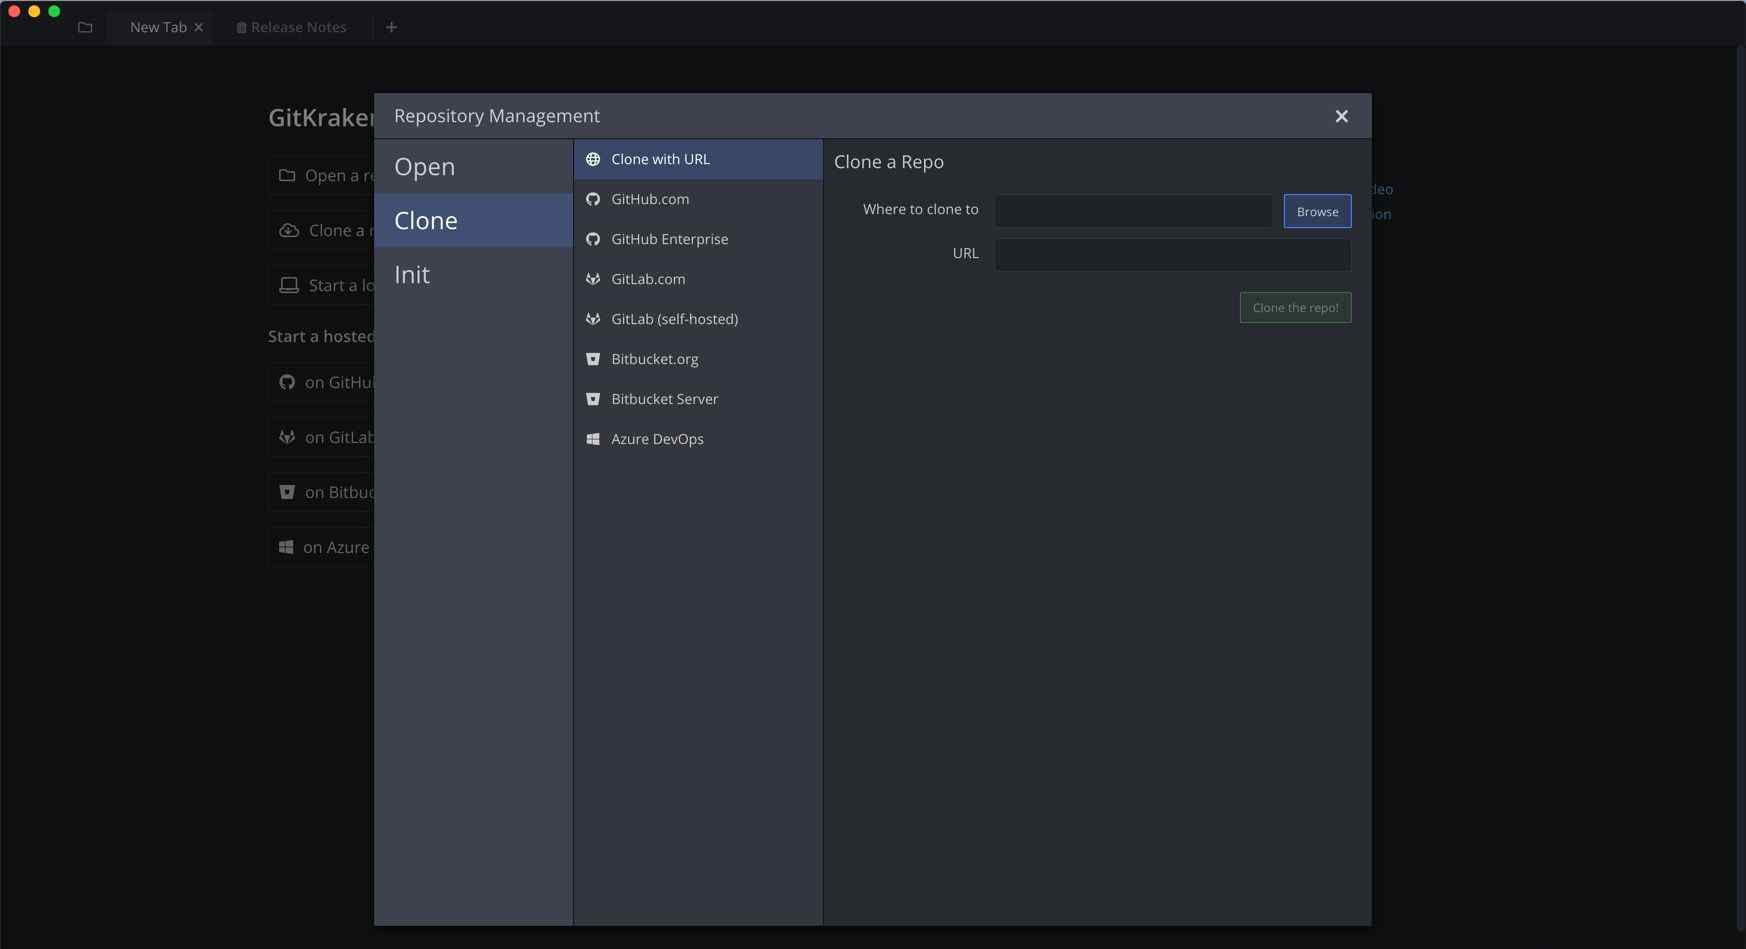The image size is (1746, 949).
Task: Click the GitLab.com fox icon
Action: tap(593, 279)
